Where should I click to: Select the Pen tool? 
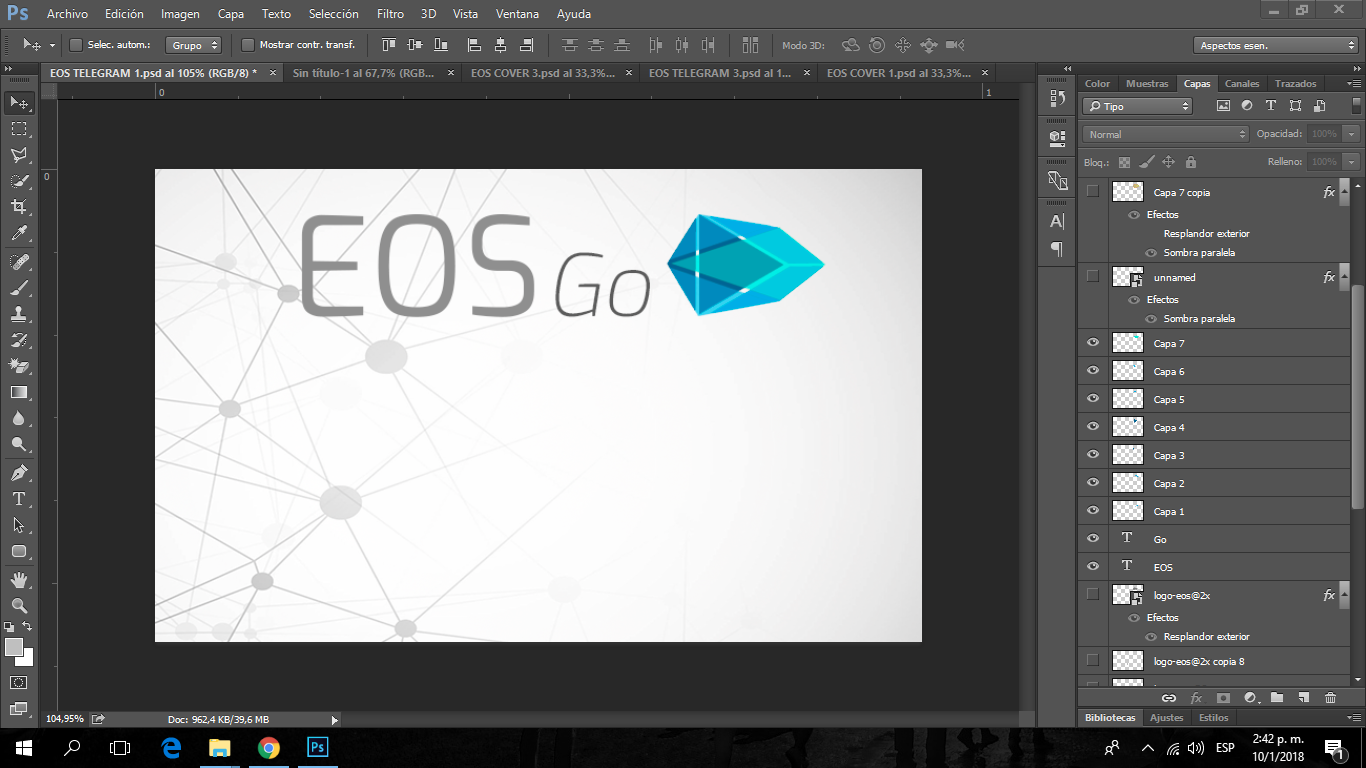coord(19,473)
